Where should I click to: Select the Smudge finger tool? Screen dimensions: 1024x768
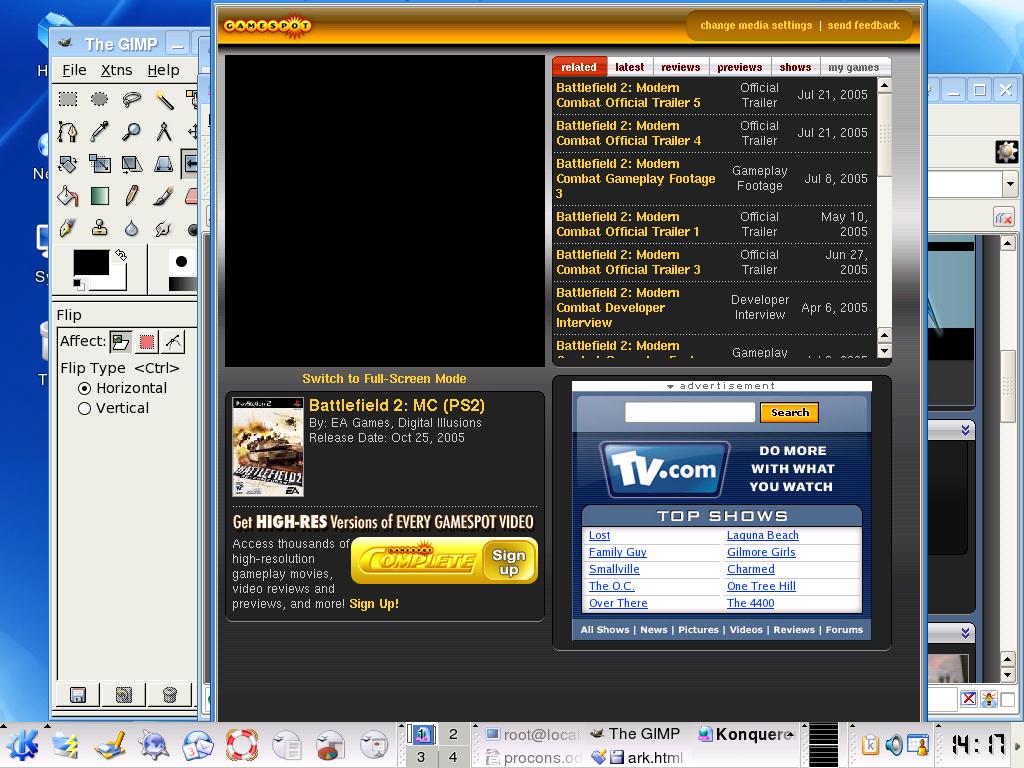[163, 227]
